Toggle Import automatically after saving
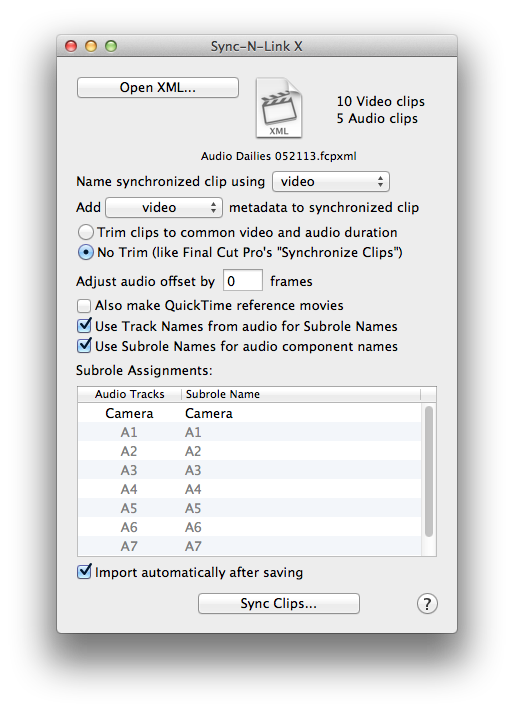 [84, 572]
